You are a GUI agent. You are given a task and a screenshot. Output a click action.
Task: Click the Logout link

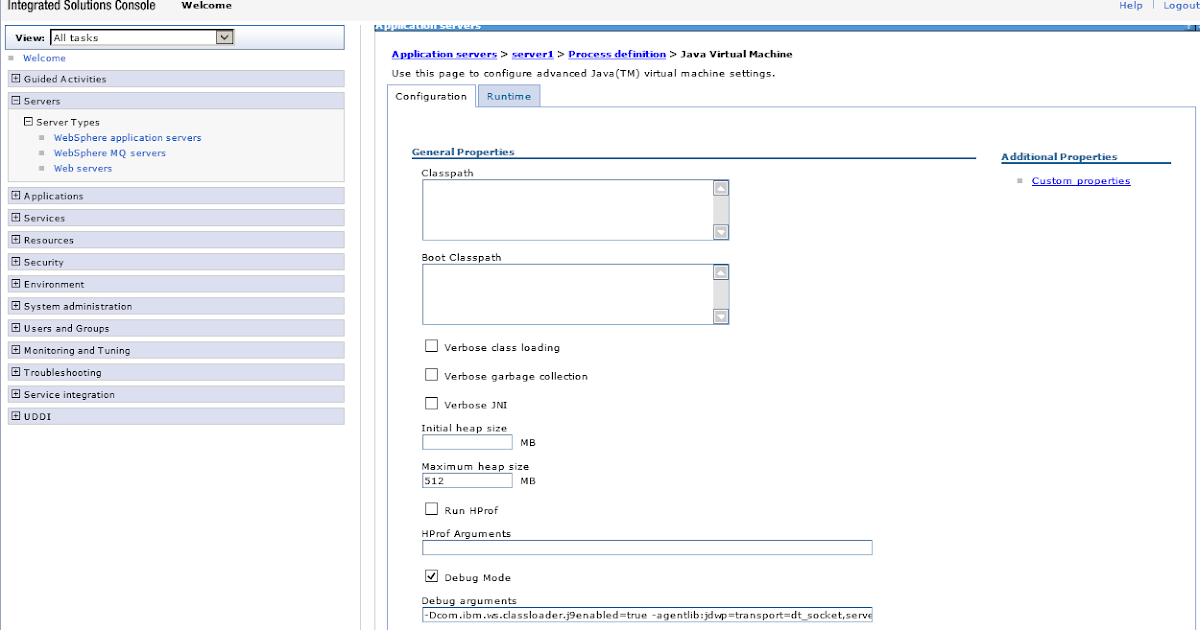[x=1181, y=4]
